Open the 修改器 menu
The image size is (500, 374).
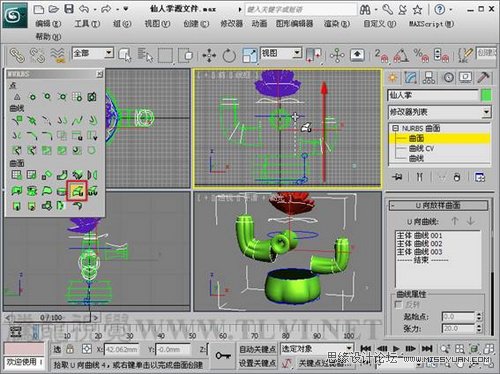pos(231,24)
